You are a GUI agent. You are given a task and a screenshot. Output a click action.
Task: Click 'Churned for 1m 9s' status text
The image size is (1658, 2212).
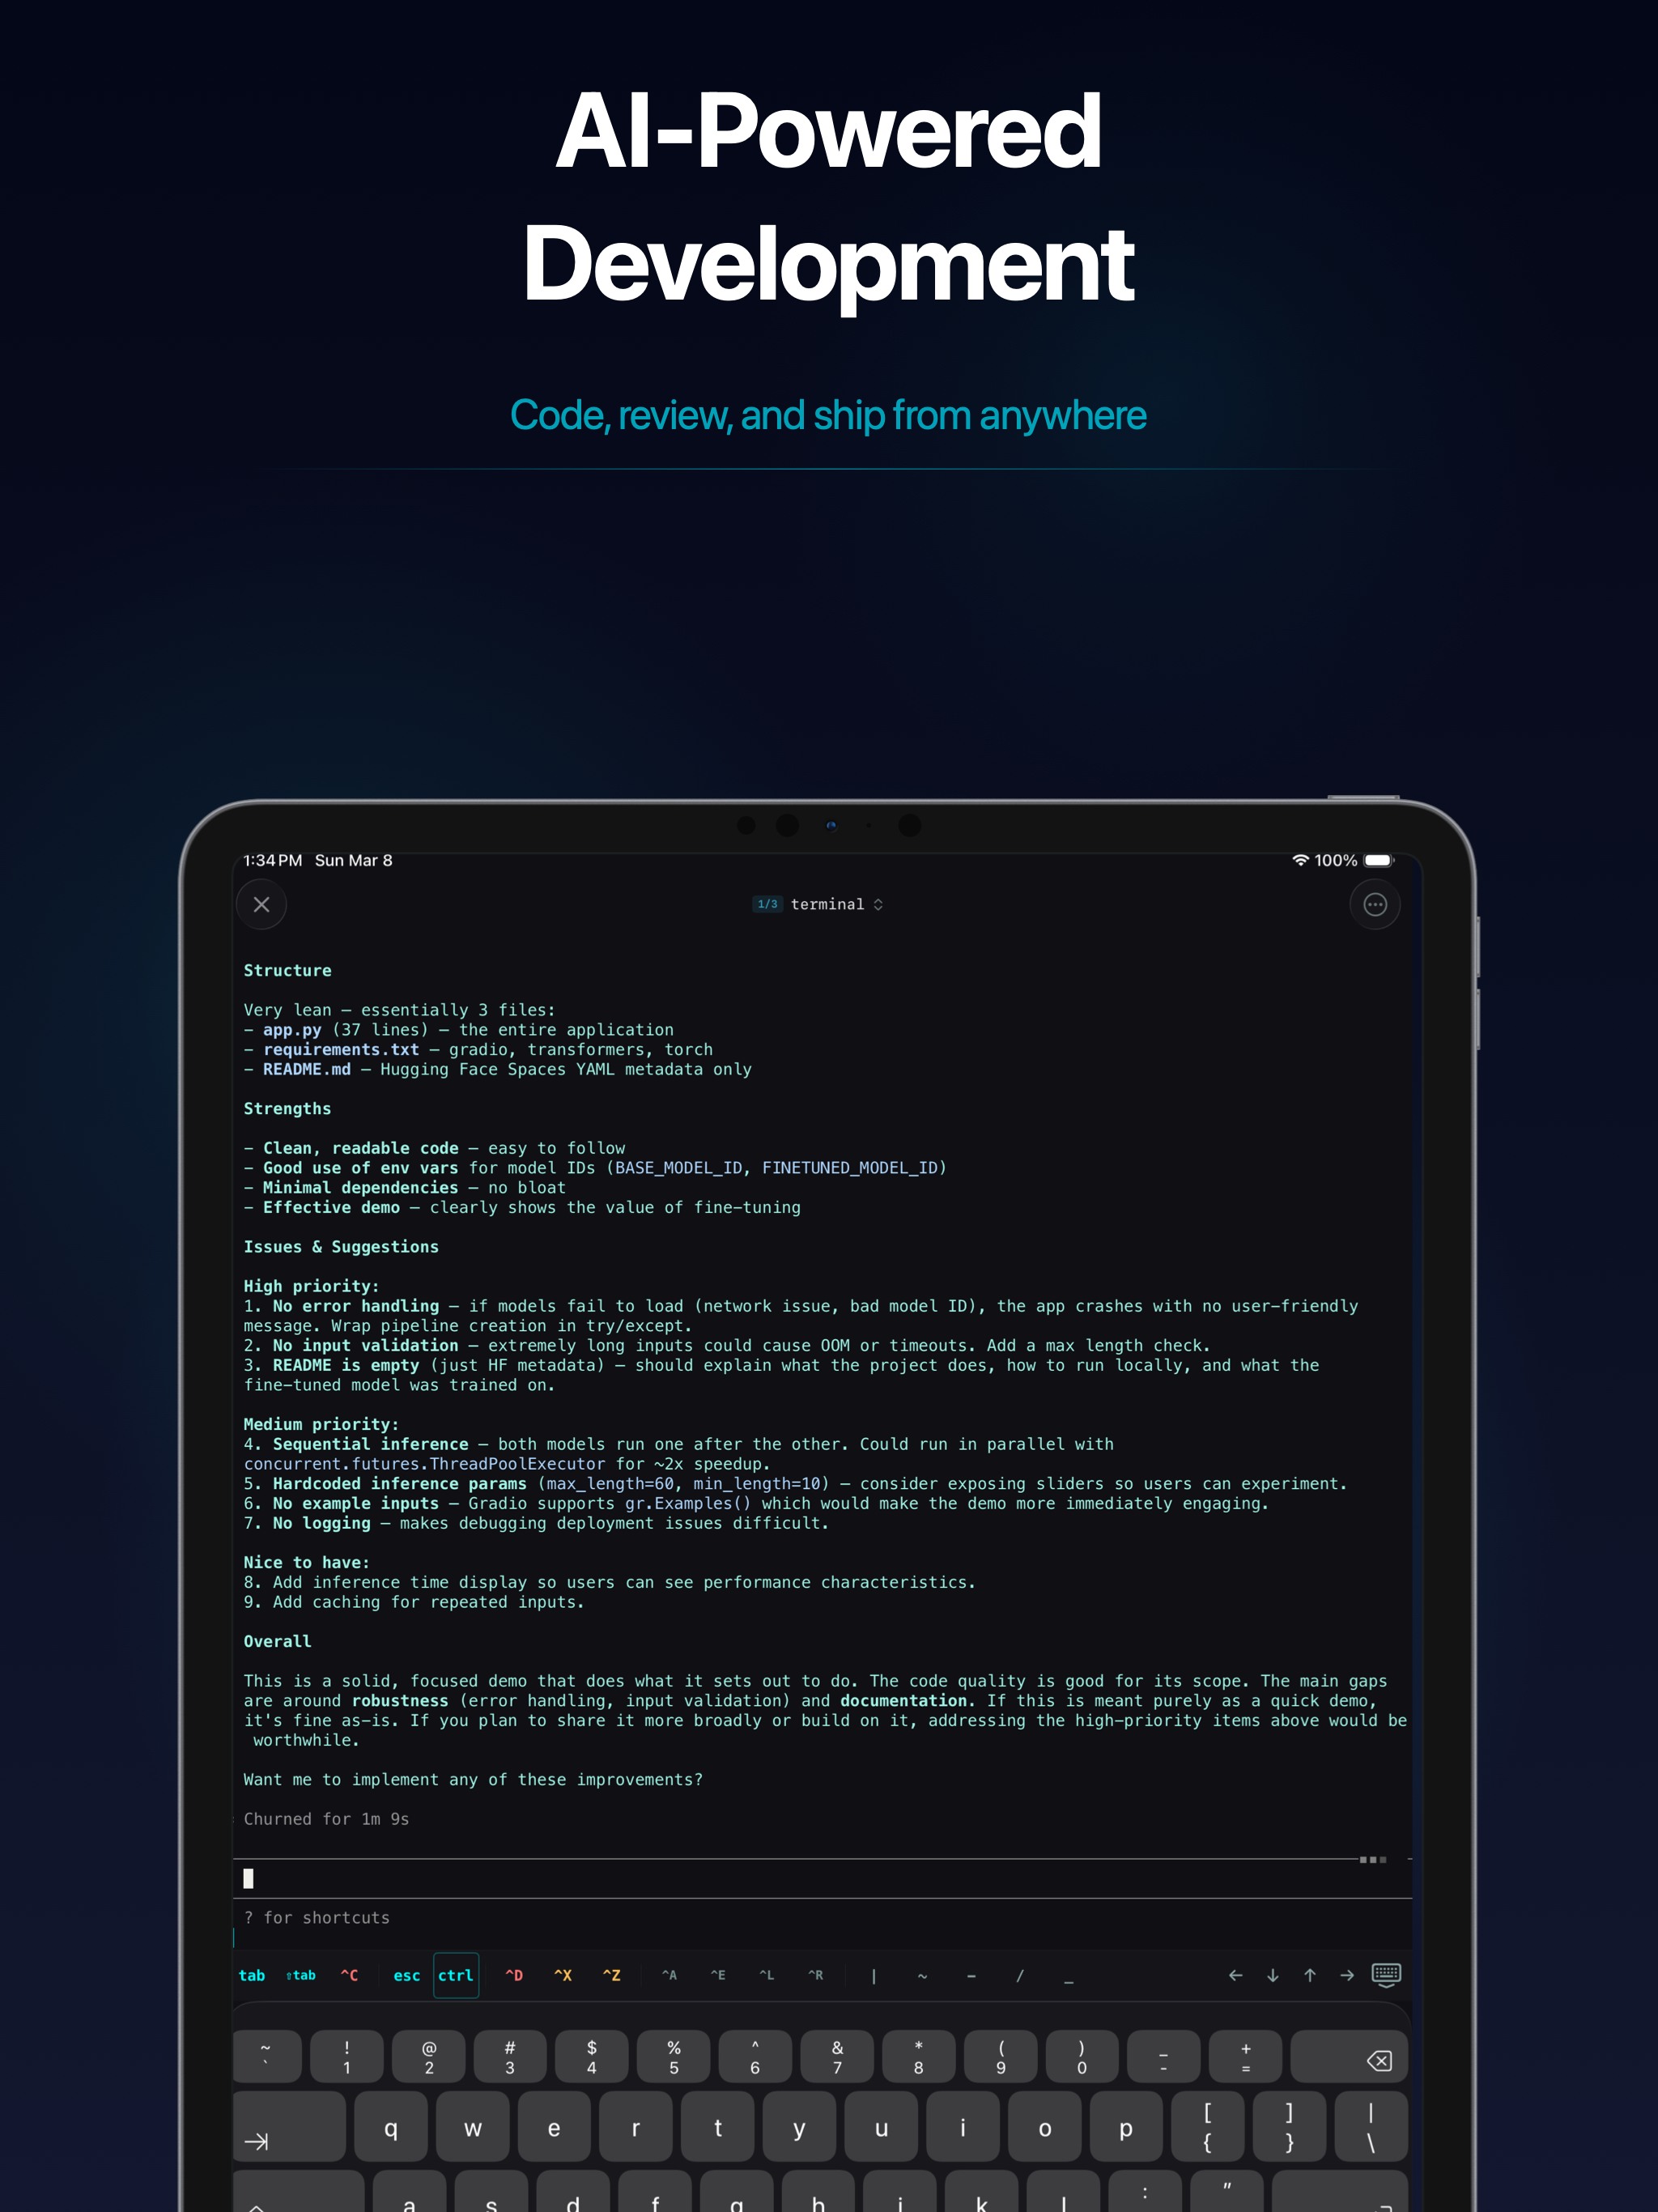(326, 1819)
